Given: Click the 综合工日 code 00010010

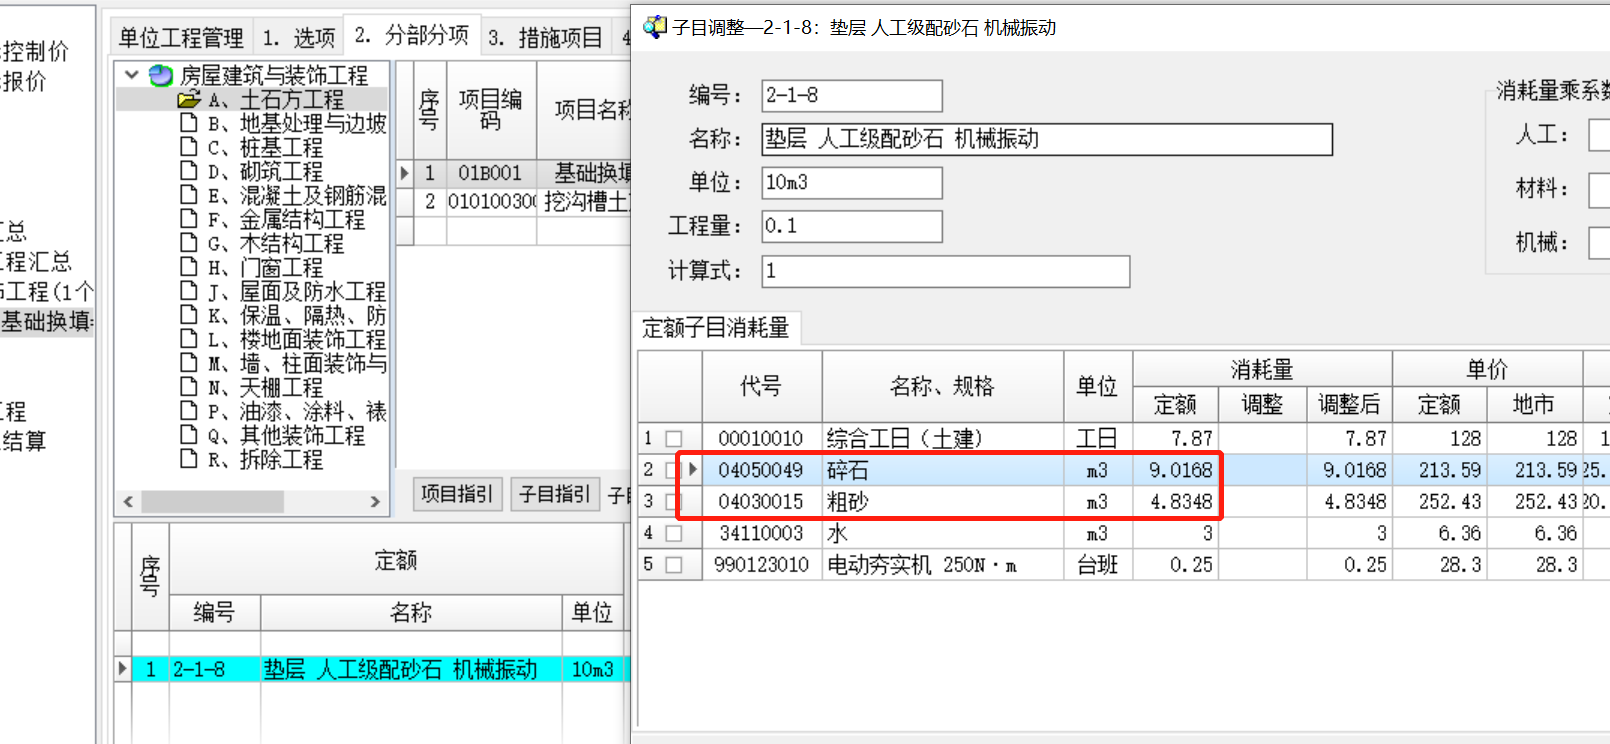Looking at the screenshot, I should 761,439.
